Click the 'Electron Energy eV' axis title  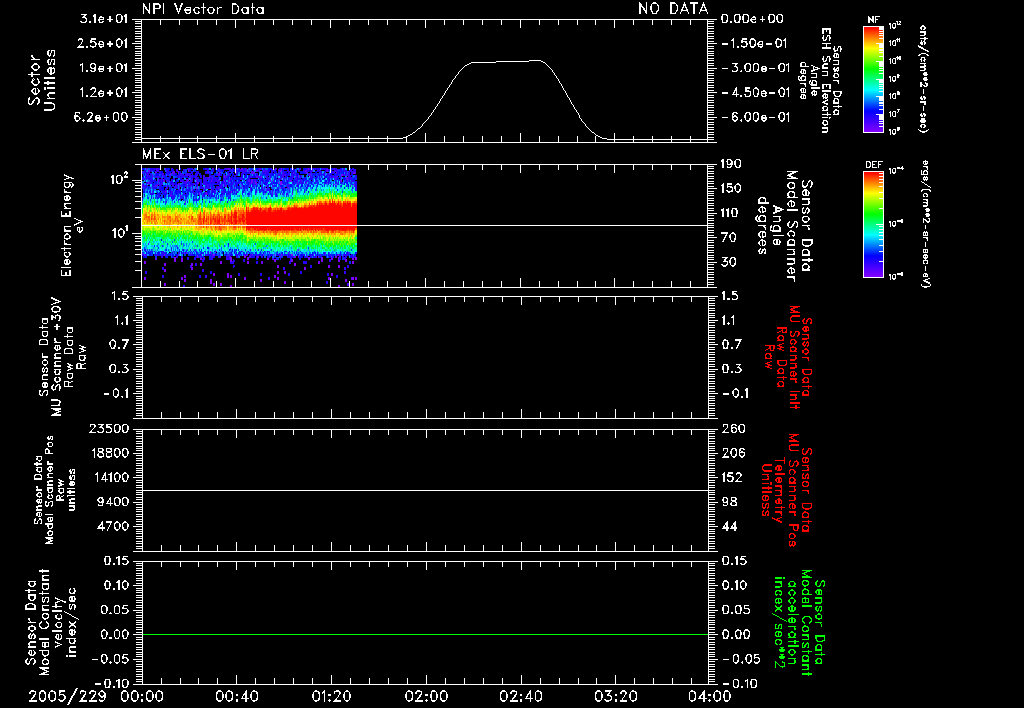[72, 225]
